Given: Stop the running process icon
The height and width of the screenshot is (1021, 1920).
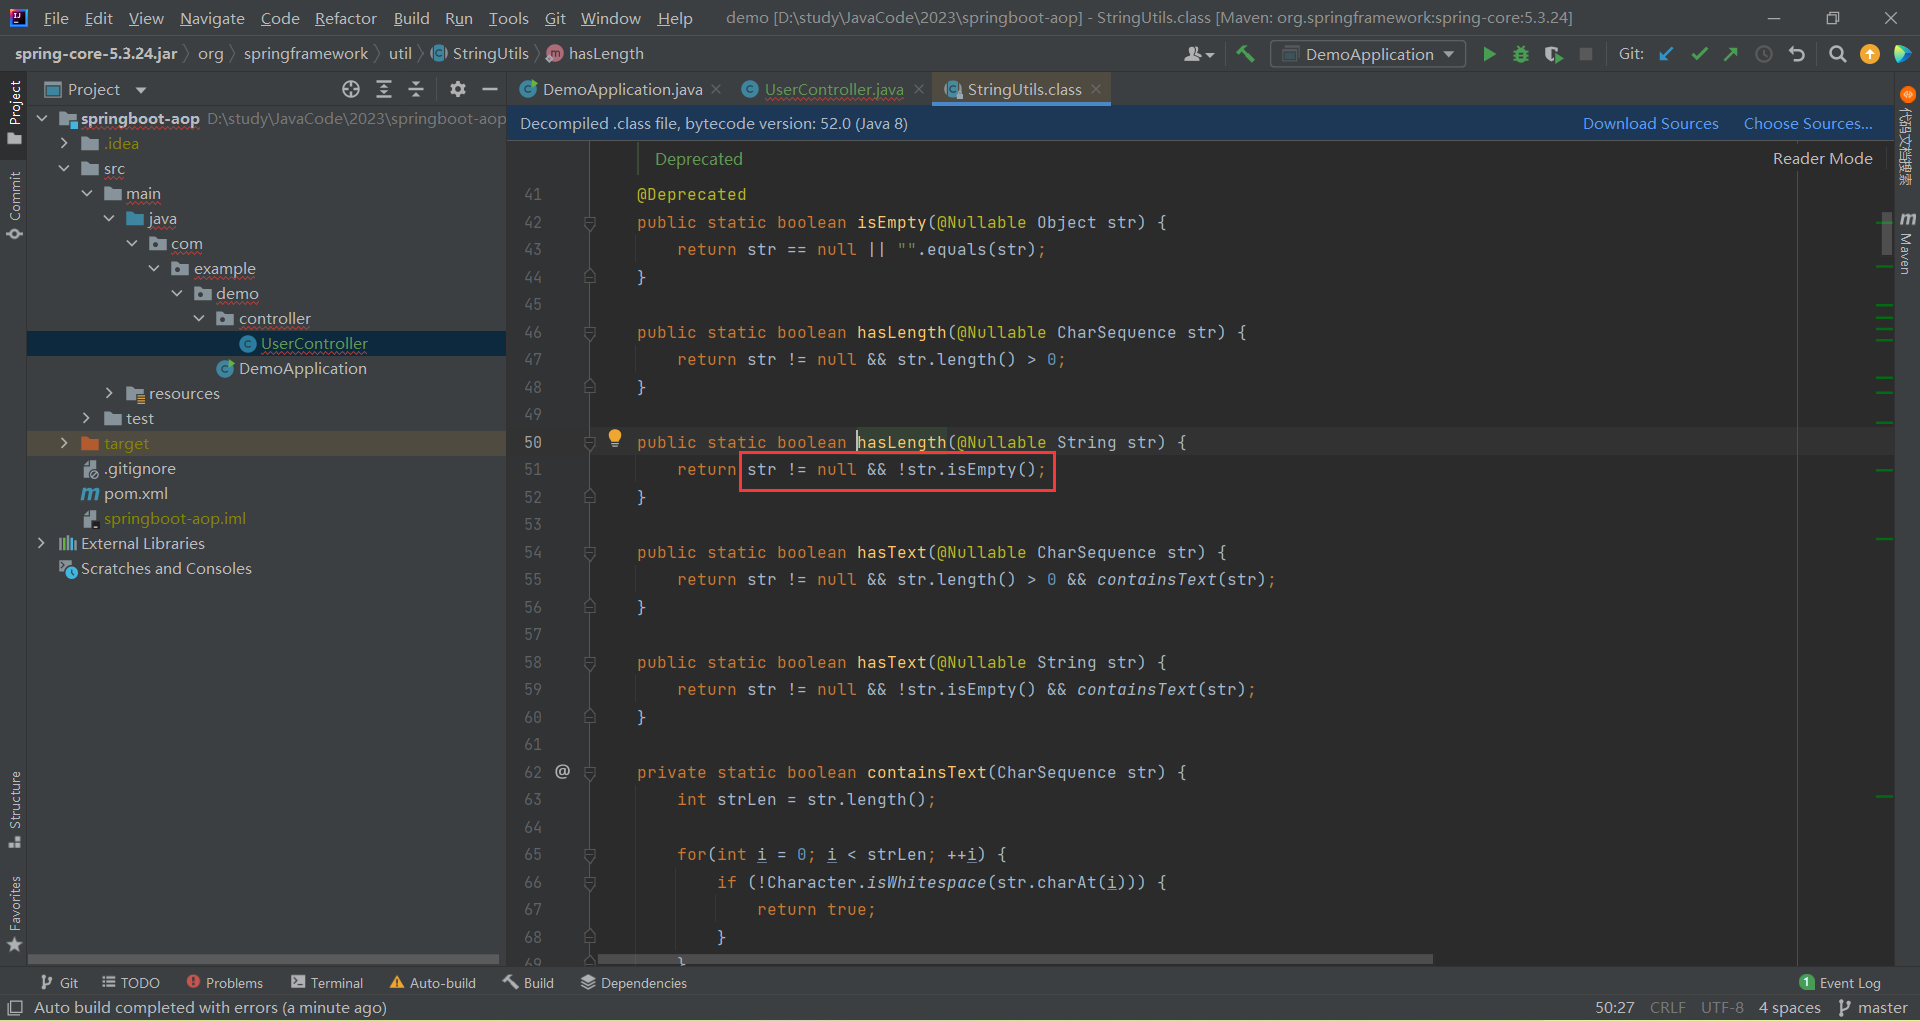Looking at the screenshot, I should 1586,54.
